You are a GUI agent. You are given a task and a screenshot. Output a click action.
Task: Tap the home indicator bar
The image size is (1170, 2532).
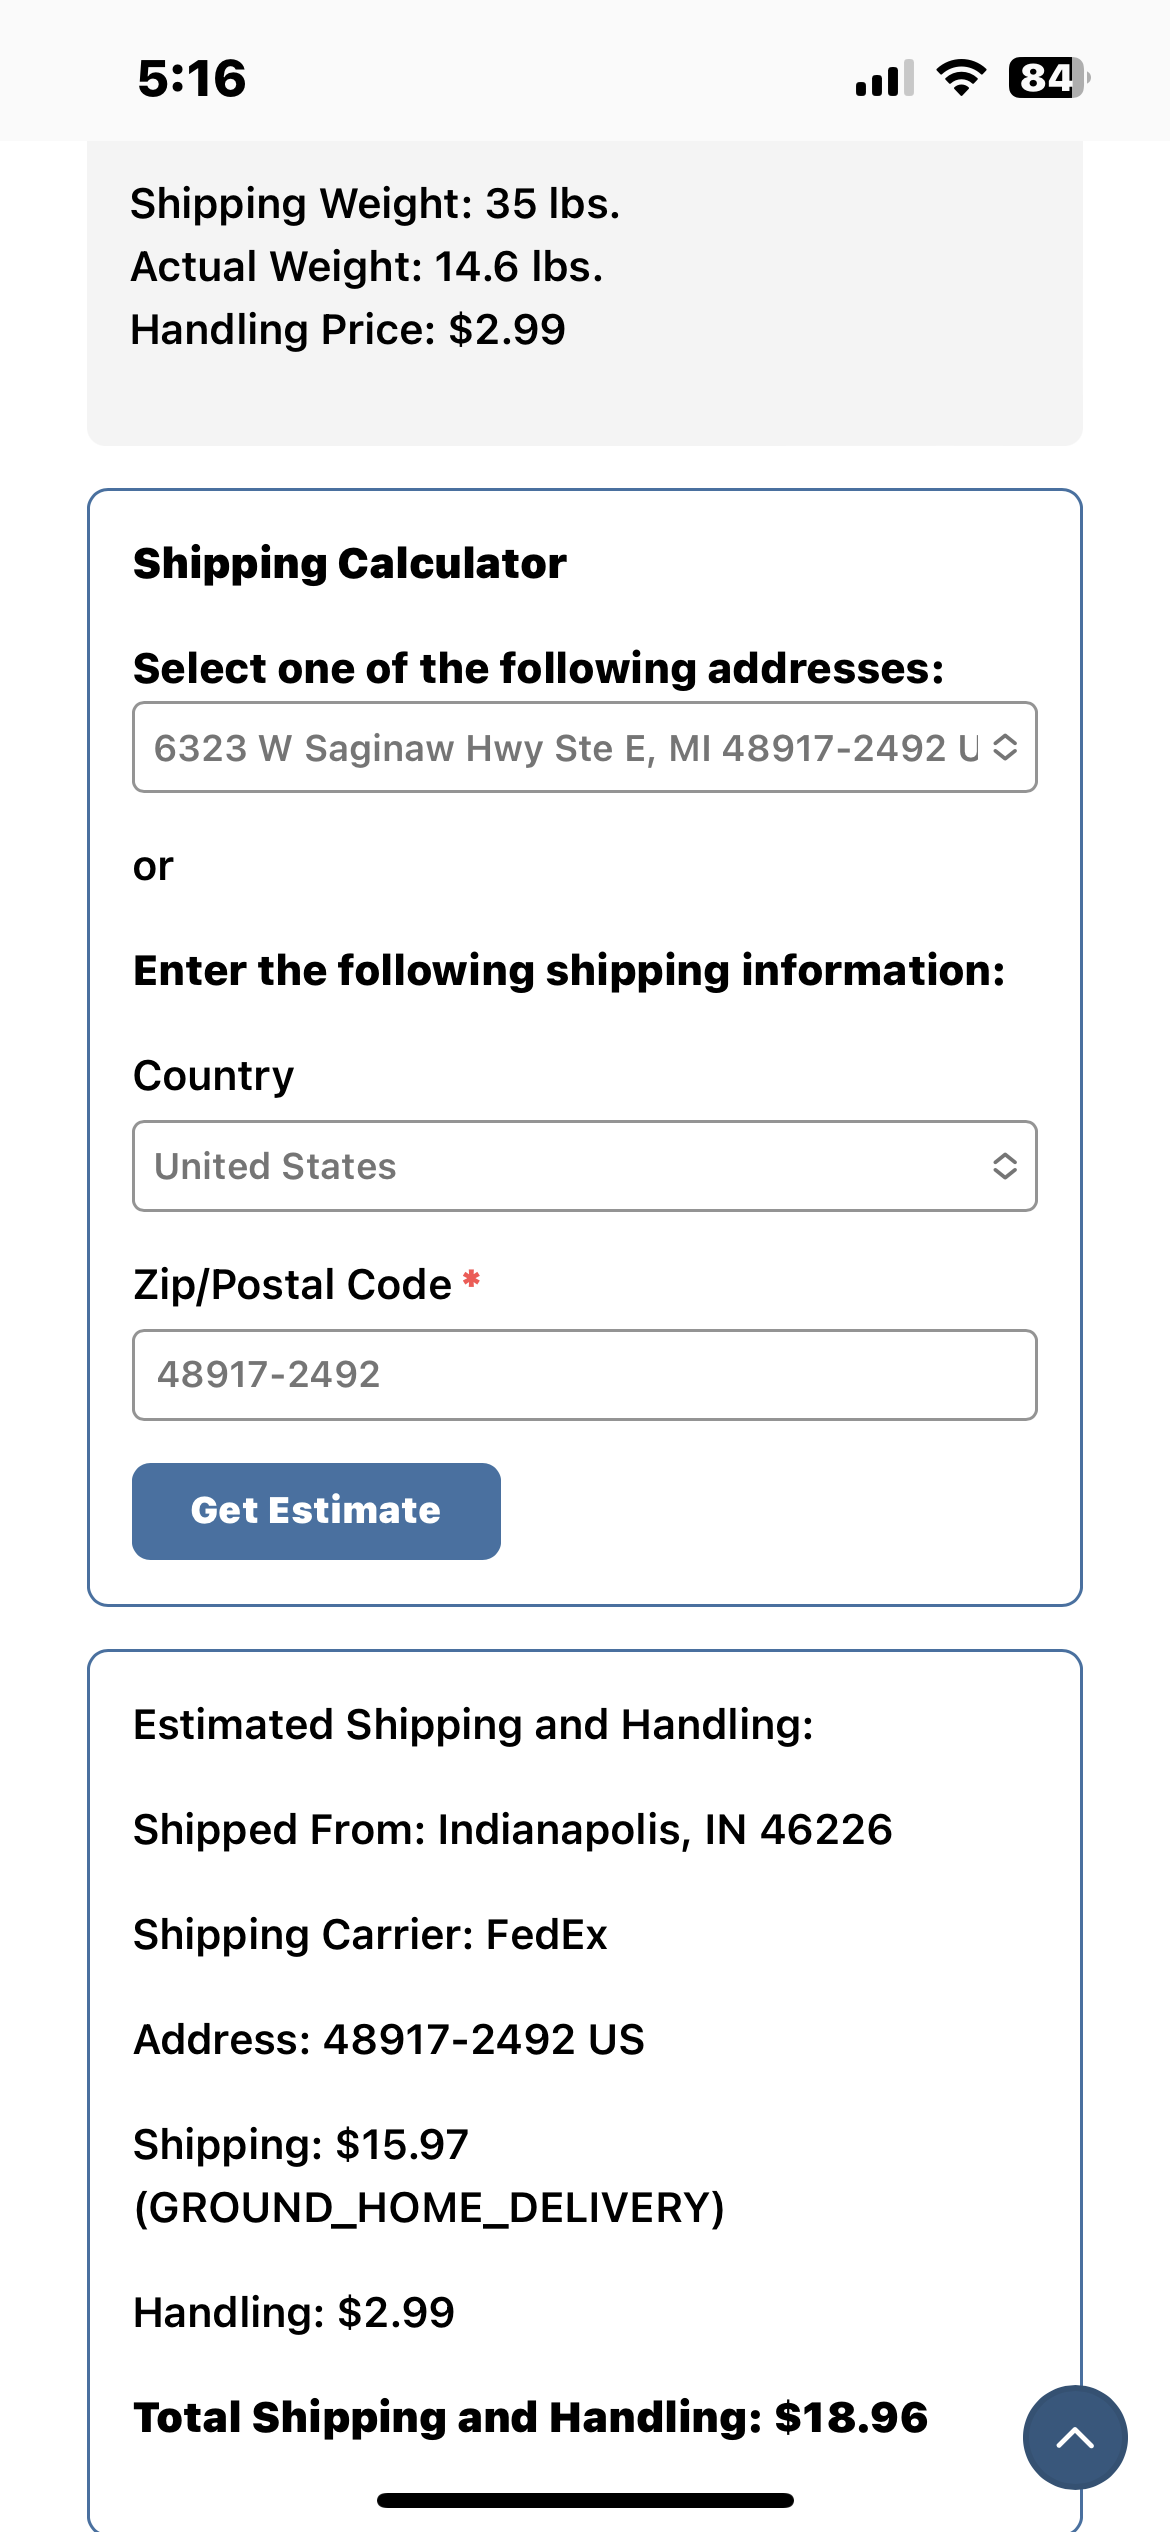click(585, 2500)
